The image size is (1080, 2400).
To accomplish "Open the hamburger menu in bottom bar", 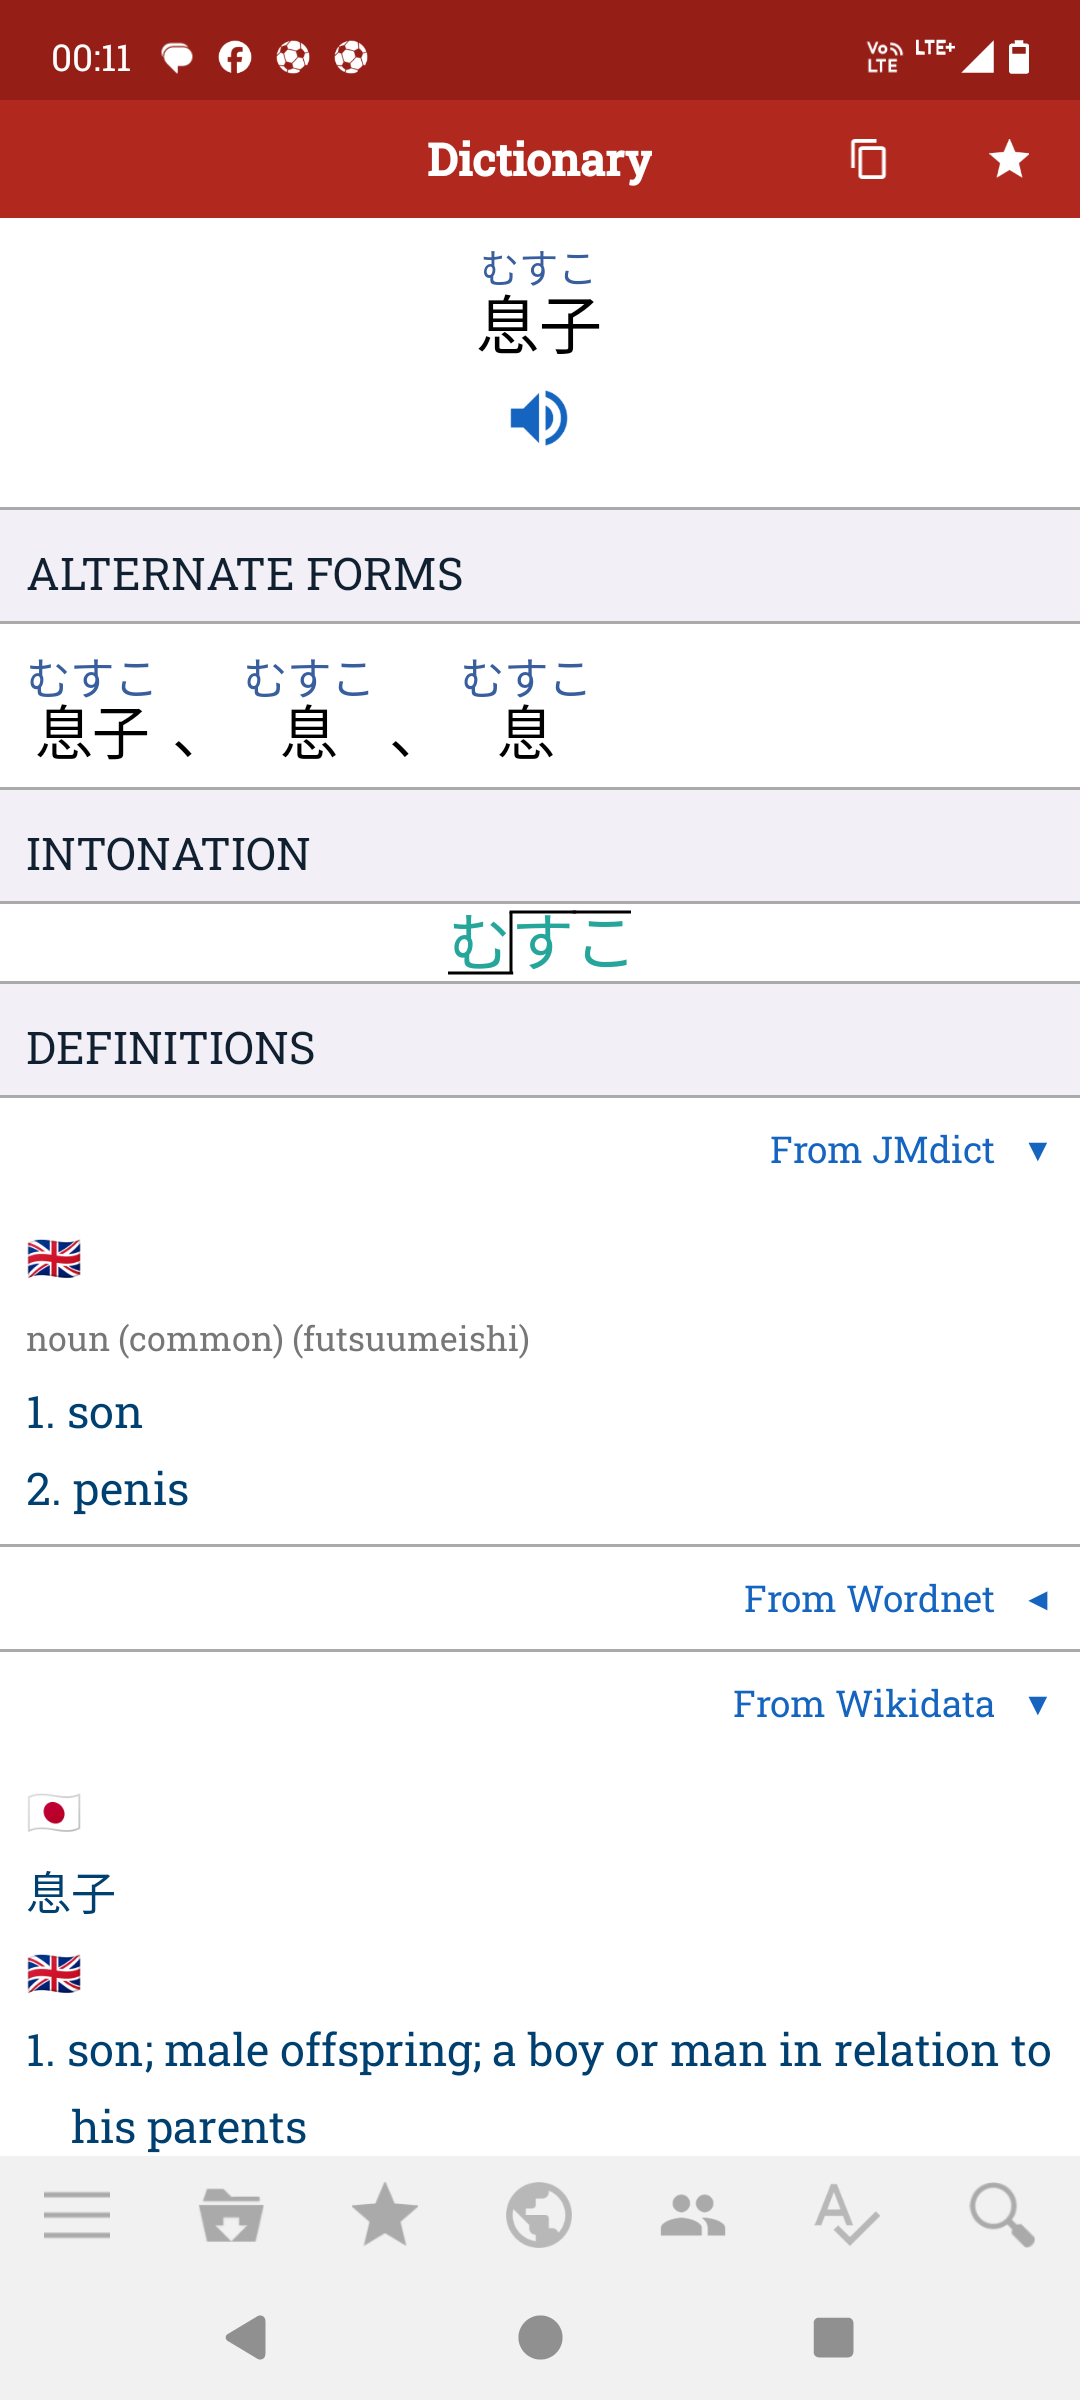I will point(77,2214).
